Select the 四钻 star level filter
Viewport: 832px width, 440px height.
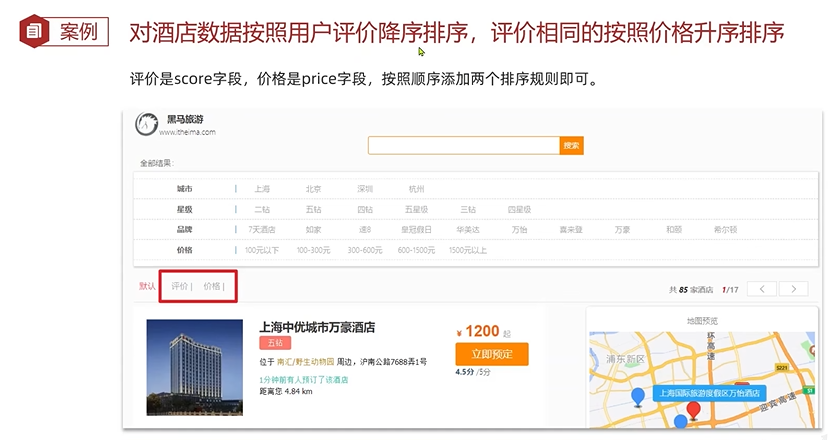coord(365,210)
